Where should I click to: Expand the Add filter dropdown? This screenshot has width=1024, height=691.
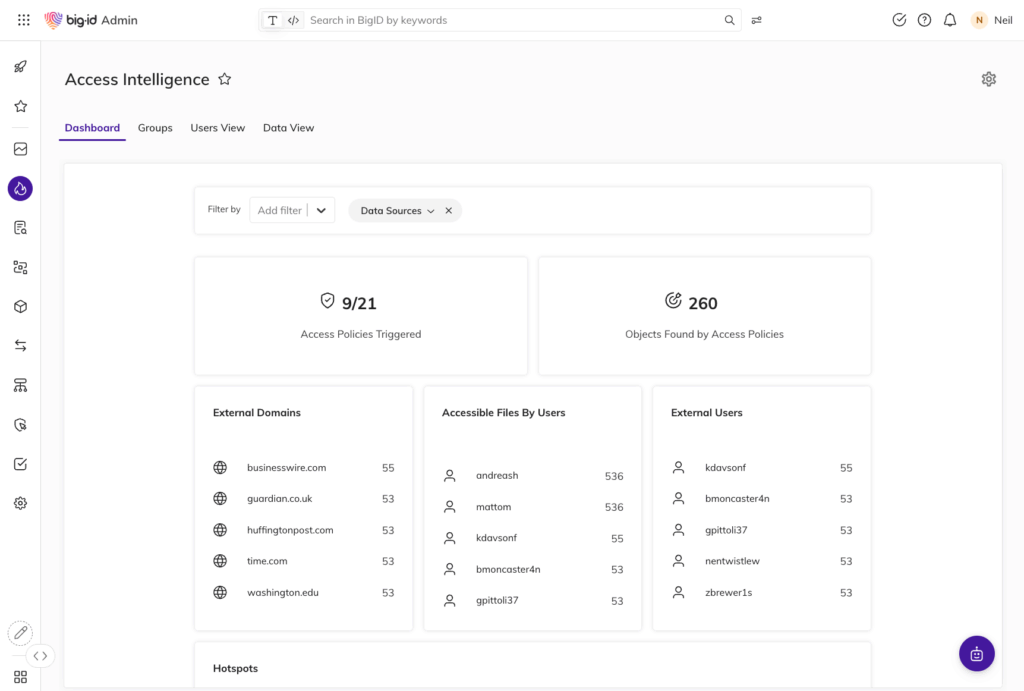pyautogui.click(x=321, y=210)
